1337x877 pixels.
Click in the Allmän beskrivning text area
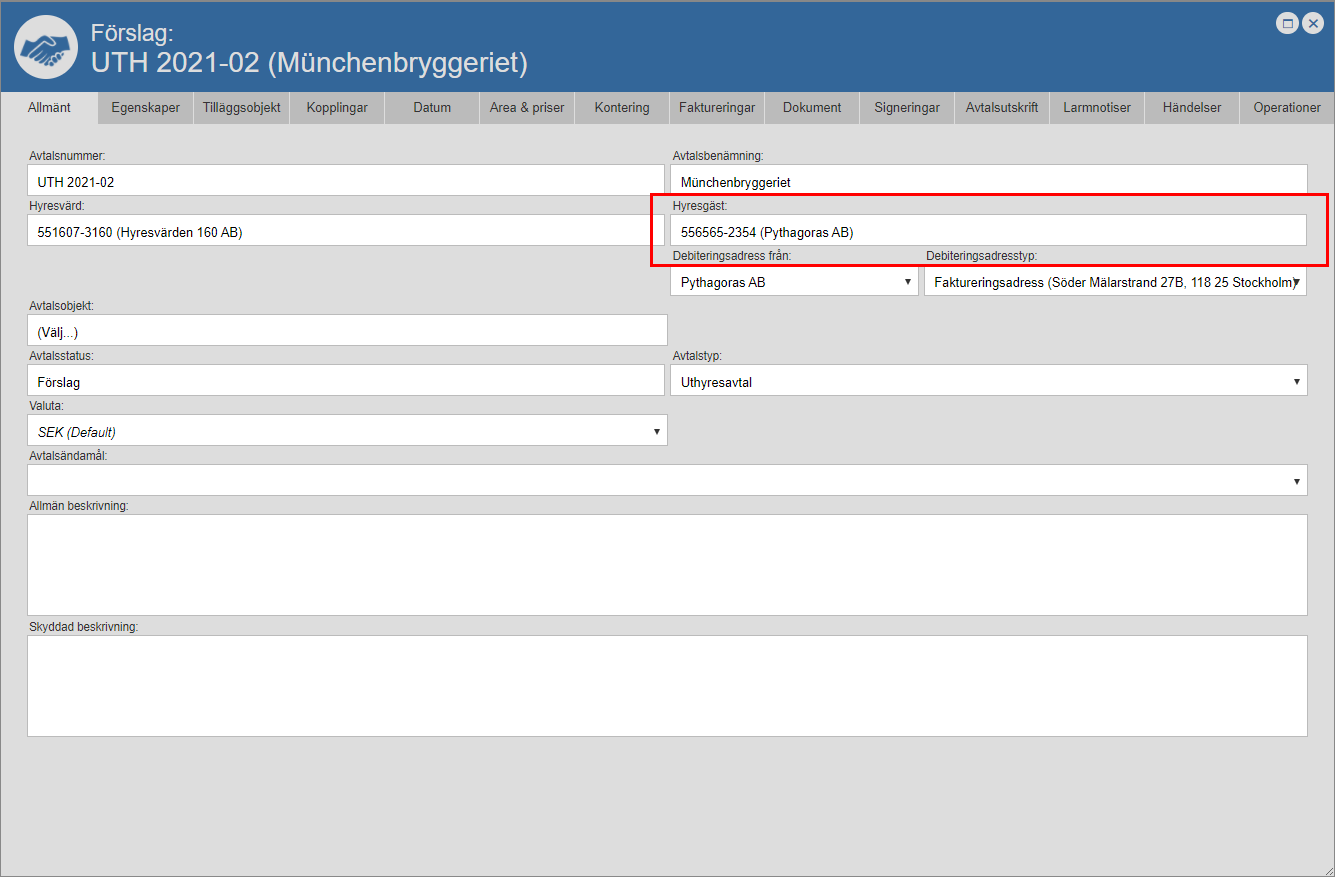667,565
